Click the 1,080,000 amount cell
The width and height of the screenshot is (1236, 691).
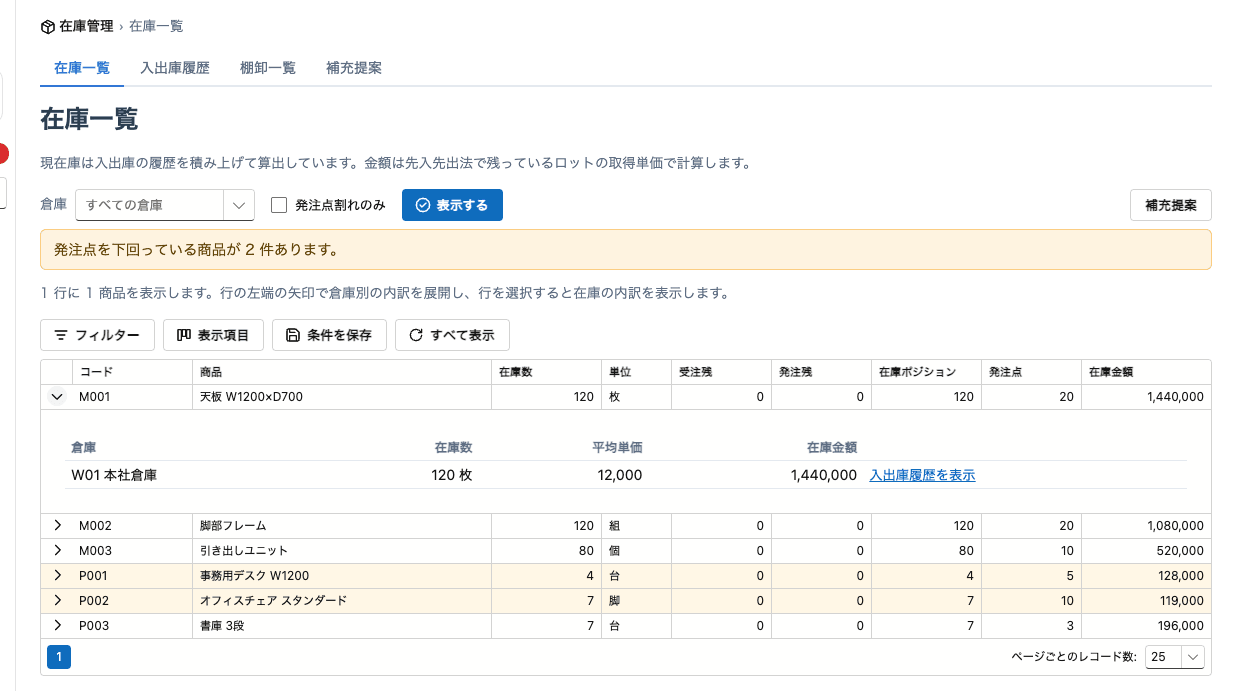[x=1147, y=526]
